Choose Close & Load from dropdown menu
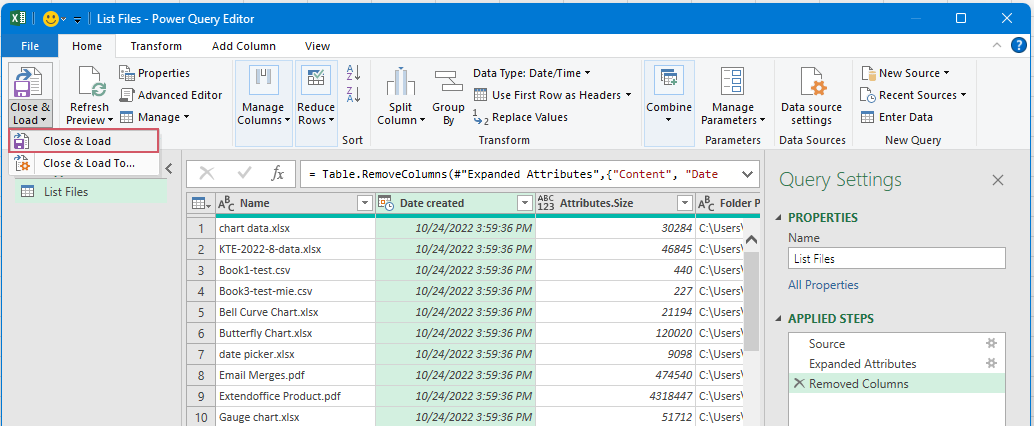This screenshot has height=426, width=1034. tap(84, 141)
